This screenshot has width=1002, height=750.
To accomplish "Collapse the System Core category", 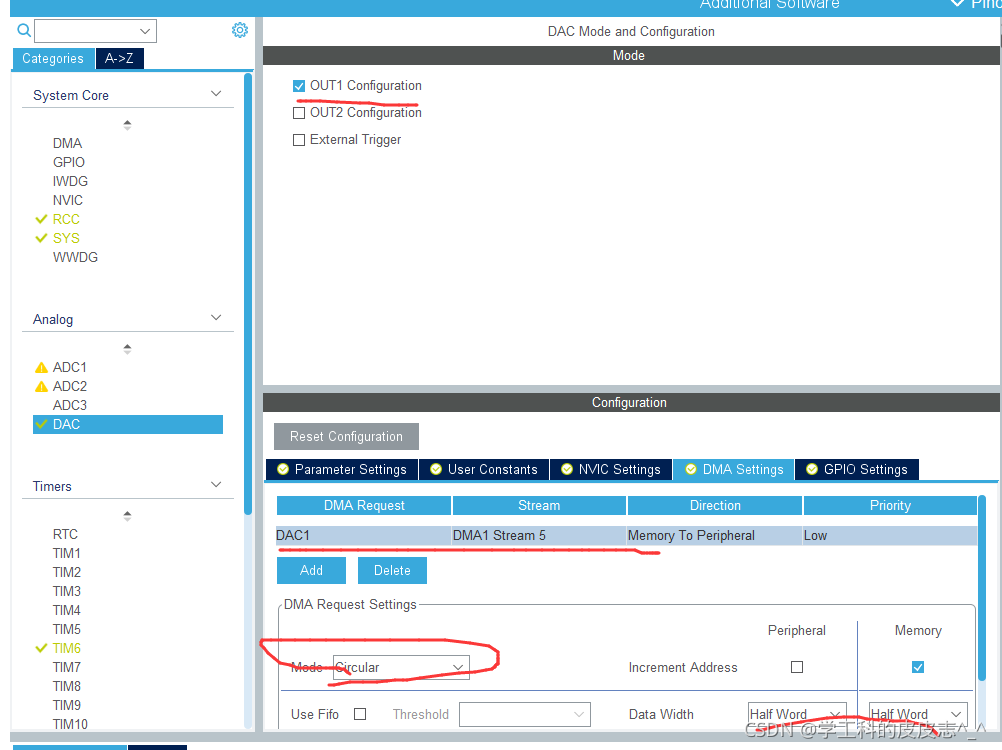I will pyautogui.click(x=216, y=94).
